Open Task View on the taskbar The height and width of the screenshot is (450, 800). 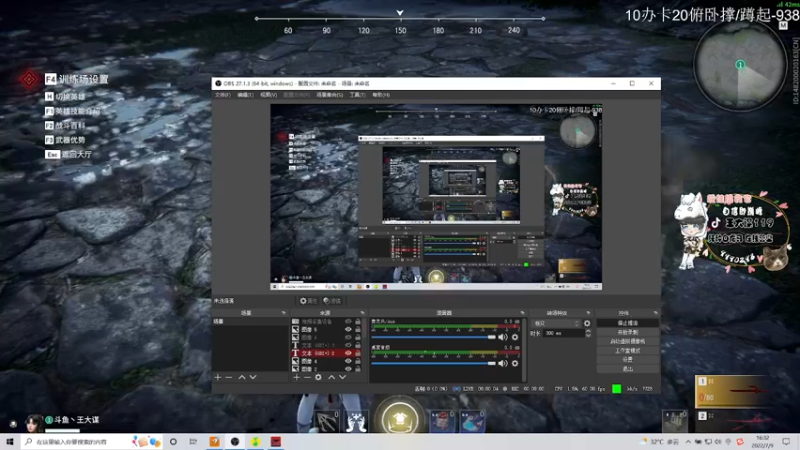pyautogui.click(x=193, y=441)
